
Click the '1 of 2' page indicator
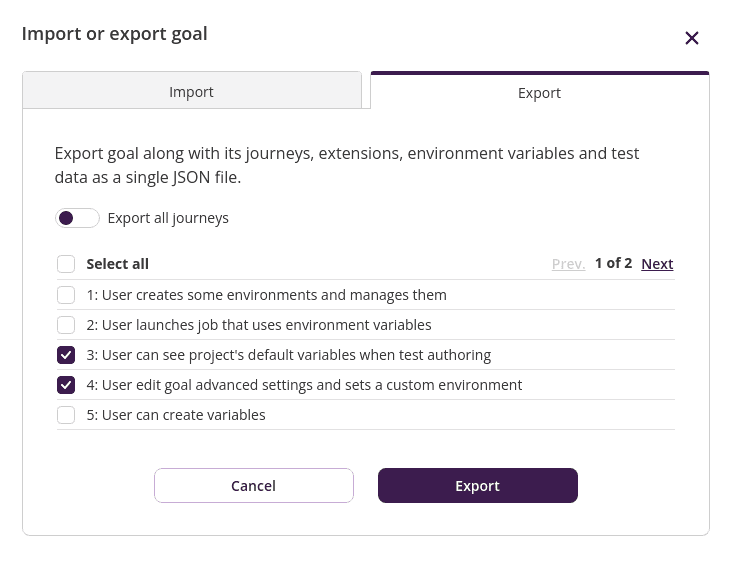click(613, 263)
